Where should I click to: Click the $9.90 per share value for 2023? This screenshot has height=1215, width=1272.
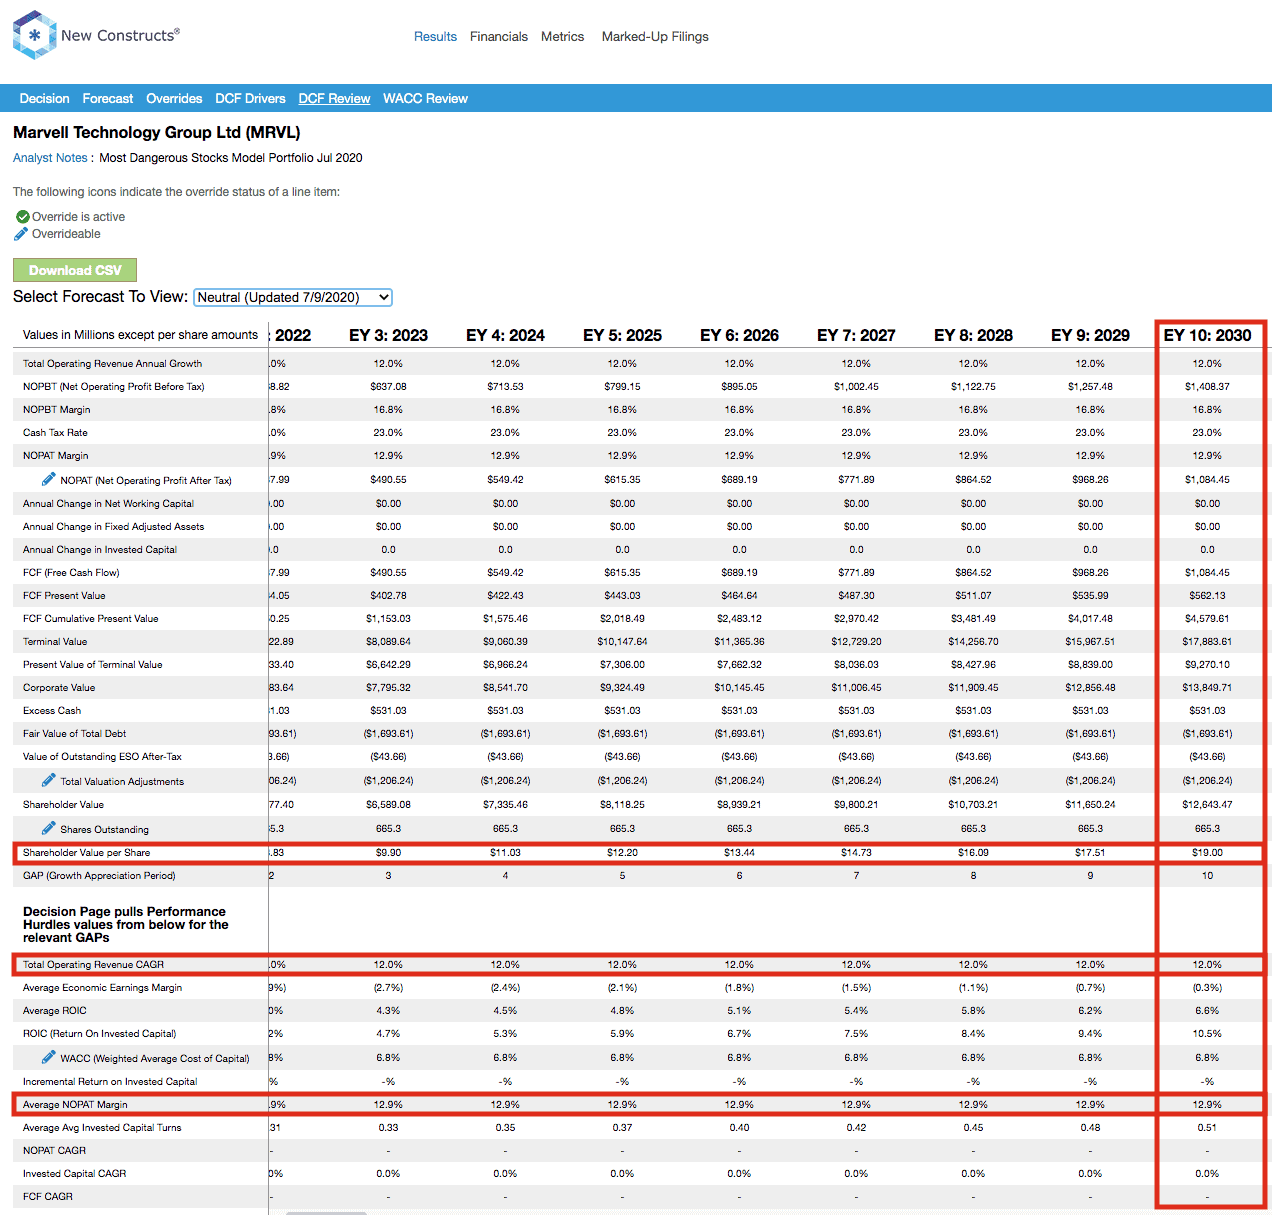388,853
